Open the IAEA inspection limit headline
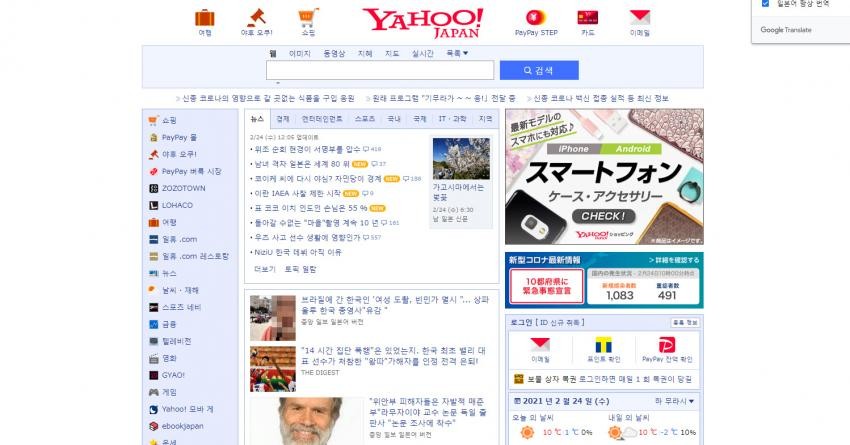This screenshot has height=445, width=850. [x=297, y=194]
